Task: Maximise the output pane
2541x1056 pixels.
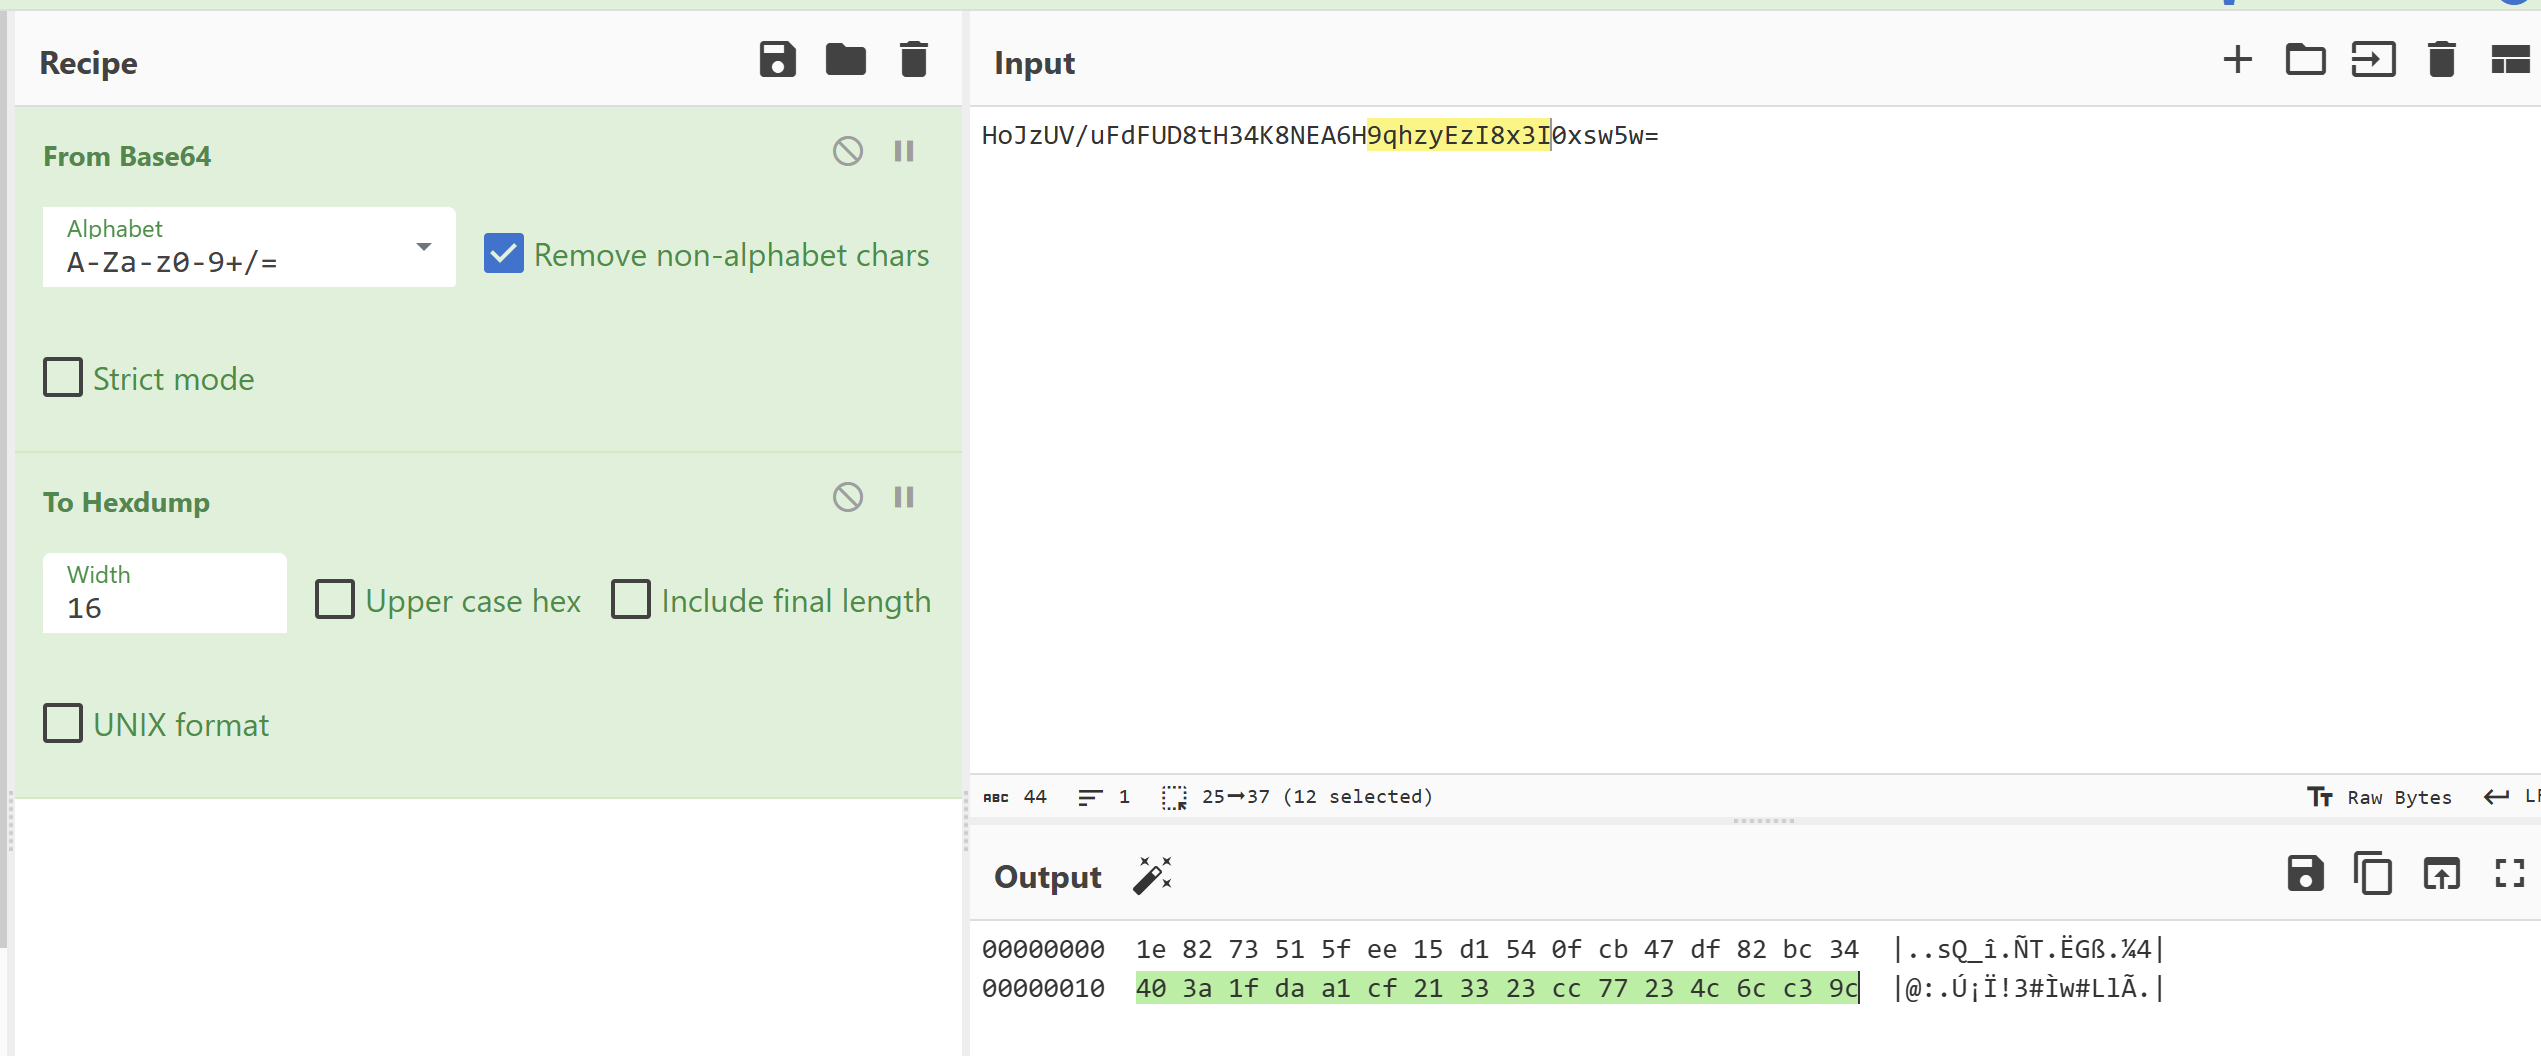Action: tap(2509, 874)
